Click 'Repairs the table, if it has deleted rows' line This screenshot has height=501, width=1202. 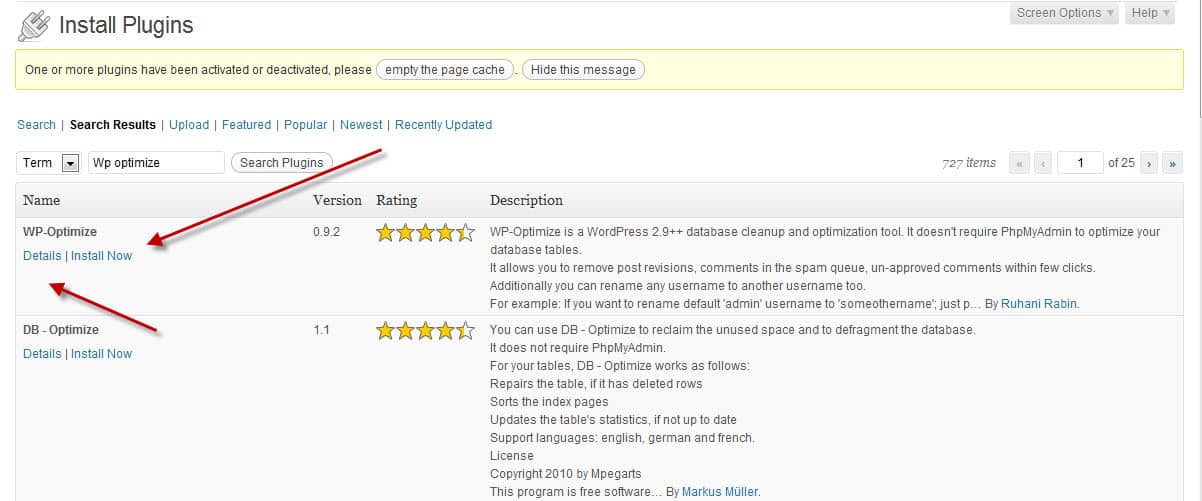pos(596,384)
